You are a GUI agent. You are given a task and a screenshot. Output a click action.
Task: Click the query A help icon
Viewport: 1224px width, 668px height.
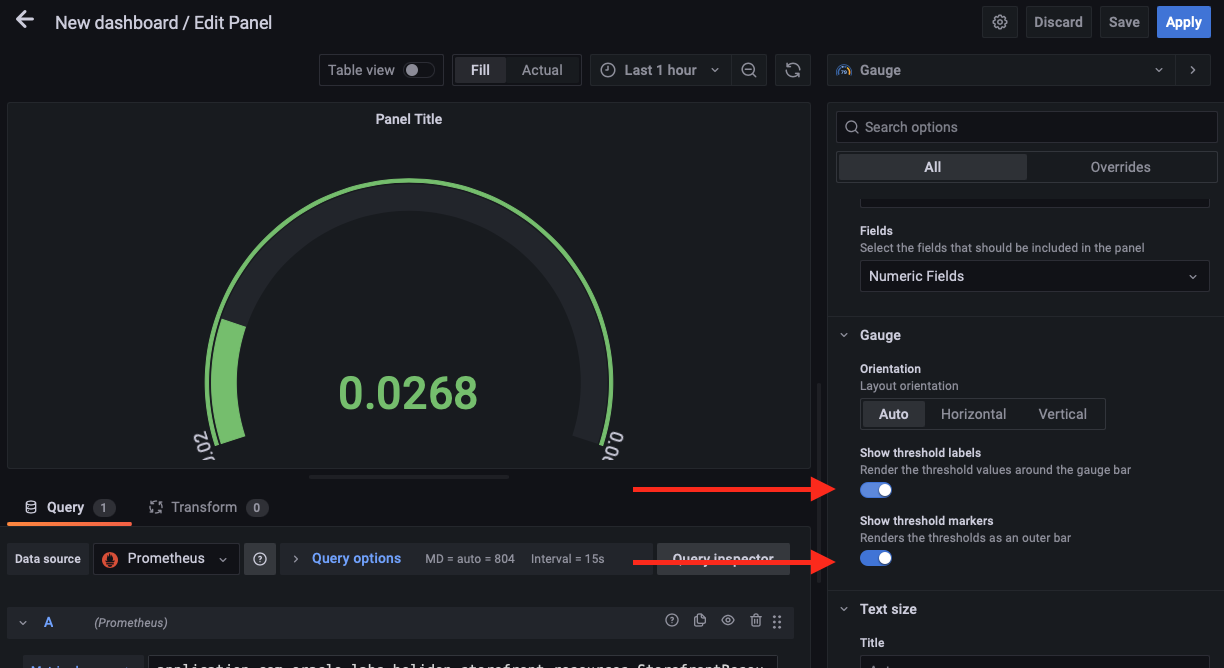(x=672, y=621)
